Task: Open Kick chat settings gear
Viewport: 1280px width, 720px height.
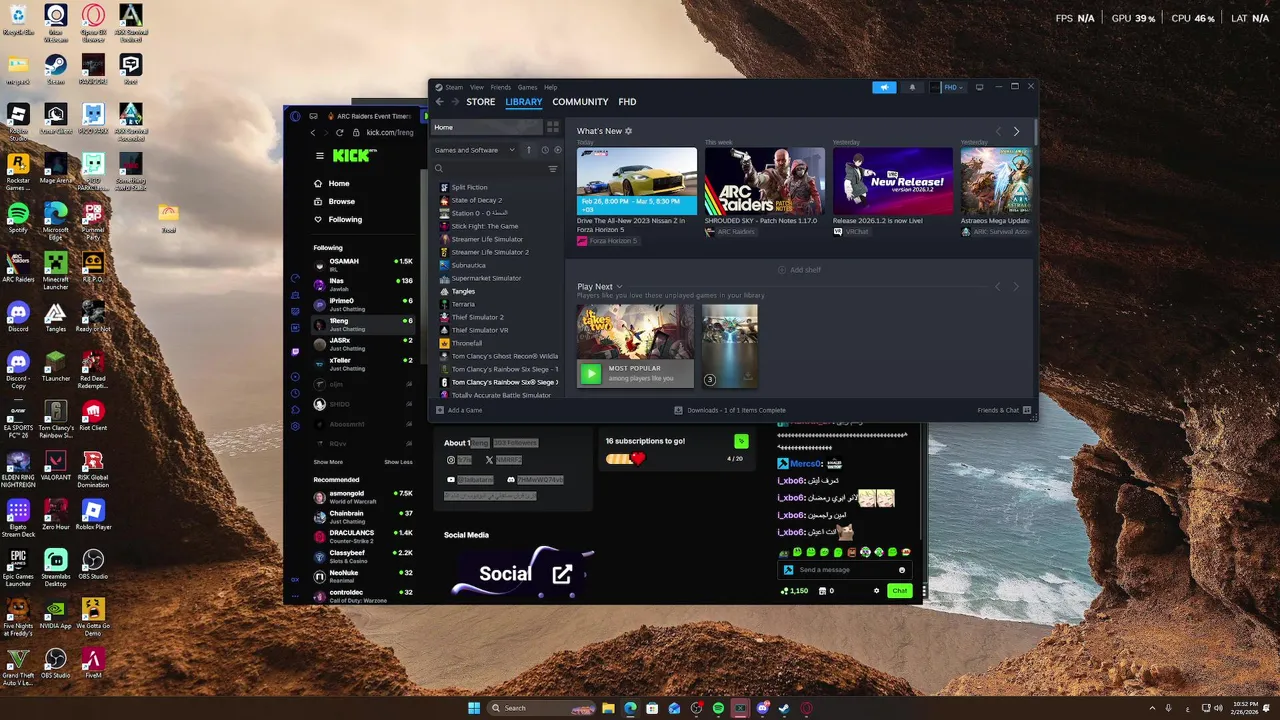Action: click(876, 591)
